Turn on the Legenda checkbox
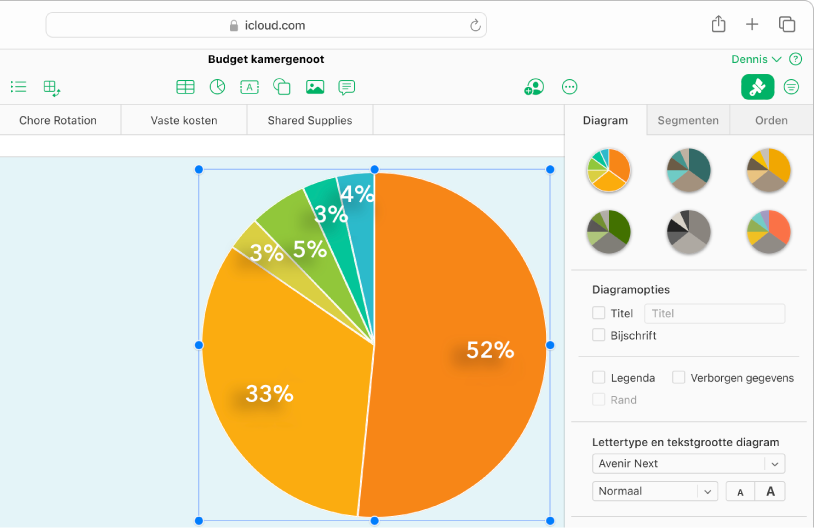The height and width of the screenshot is (529, 814). click(599, 378)
